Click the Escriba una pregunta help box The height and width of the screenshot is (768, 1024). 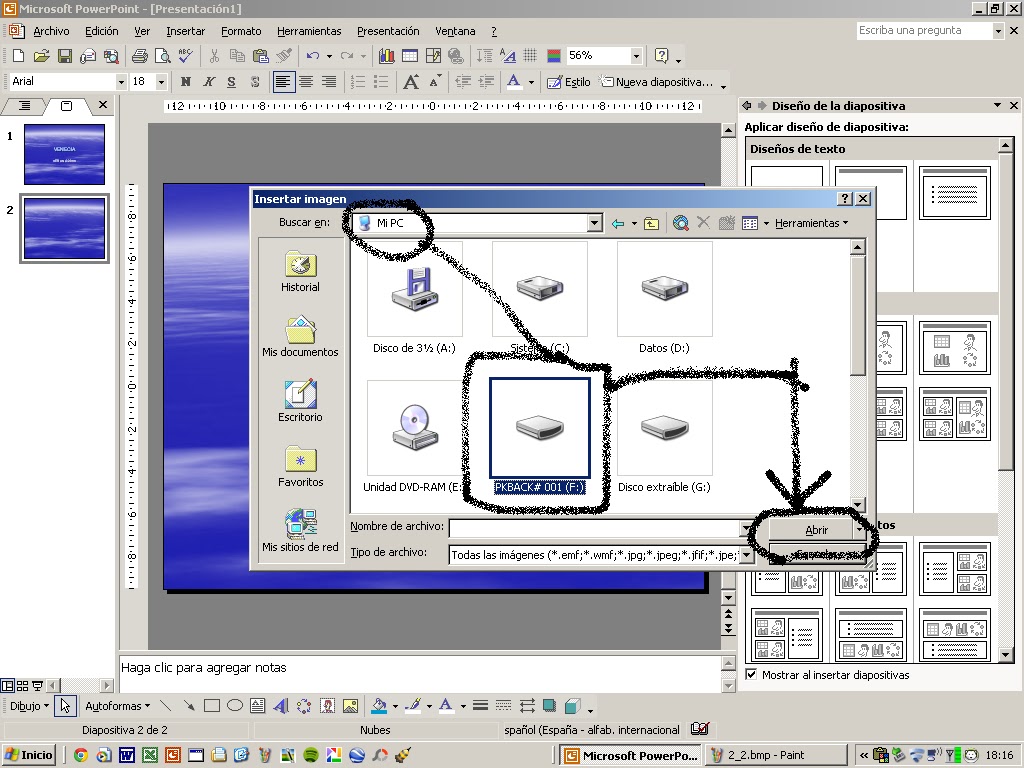pos(923,30)
